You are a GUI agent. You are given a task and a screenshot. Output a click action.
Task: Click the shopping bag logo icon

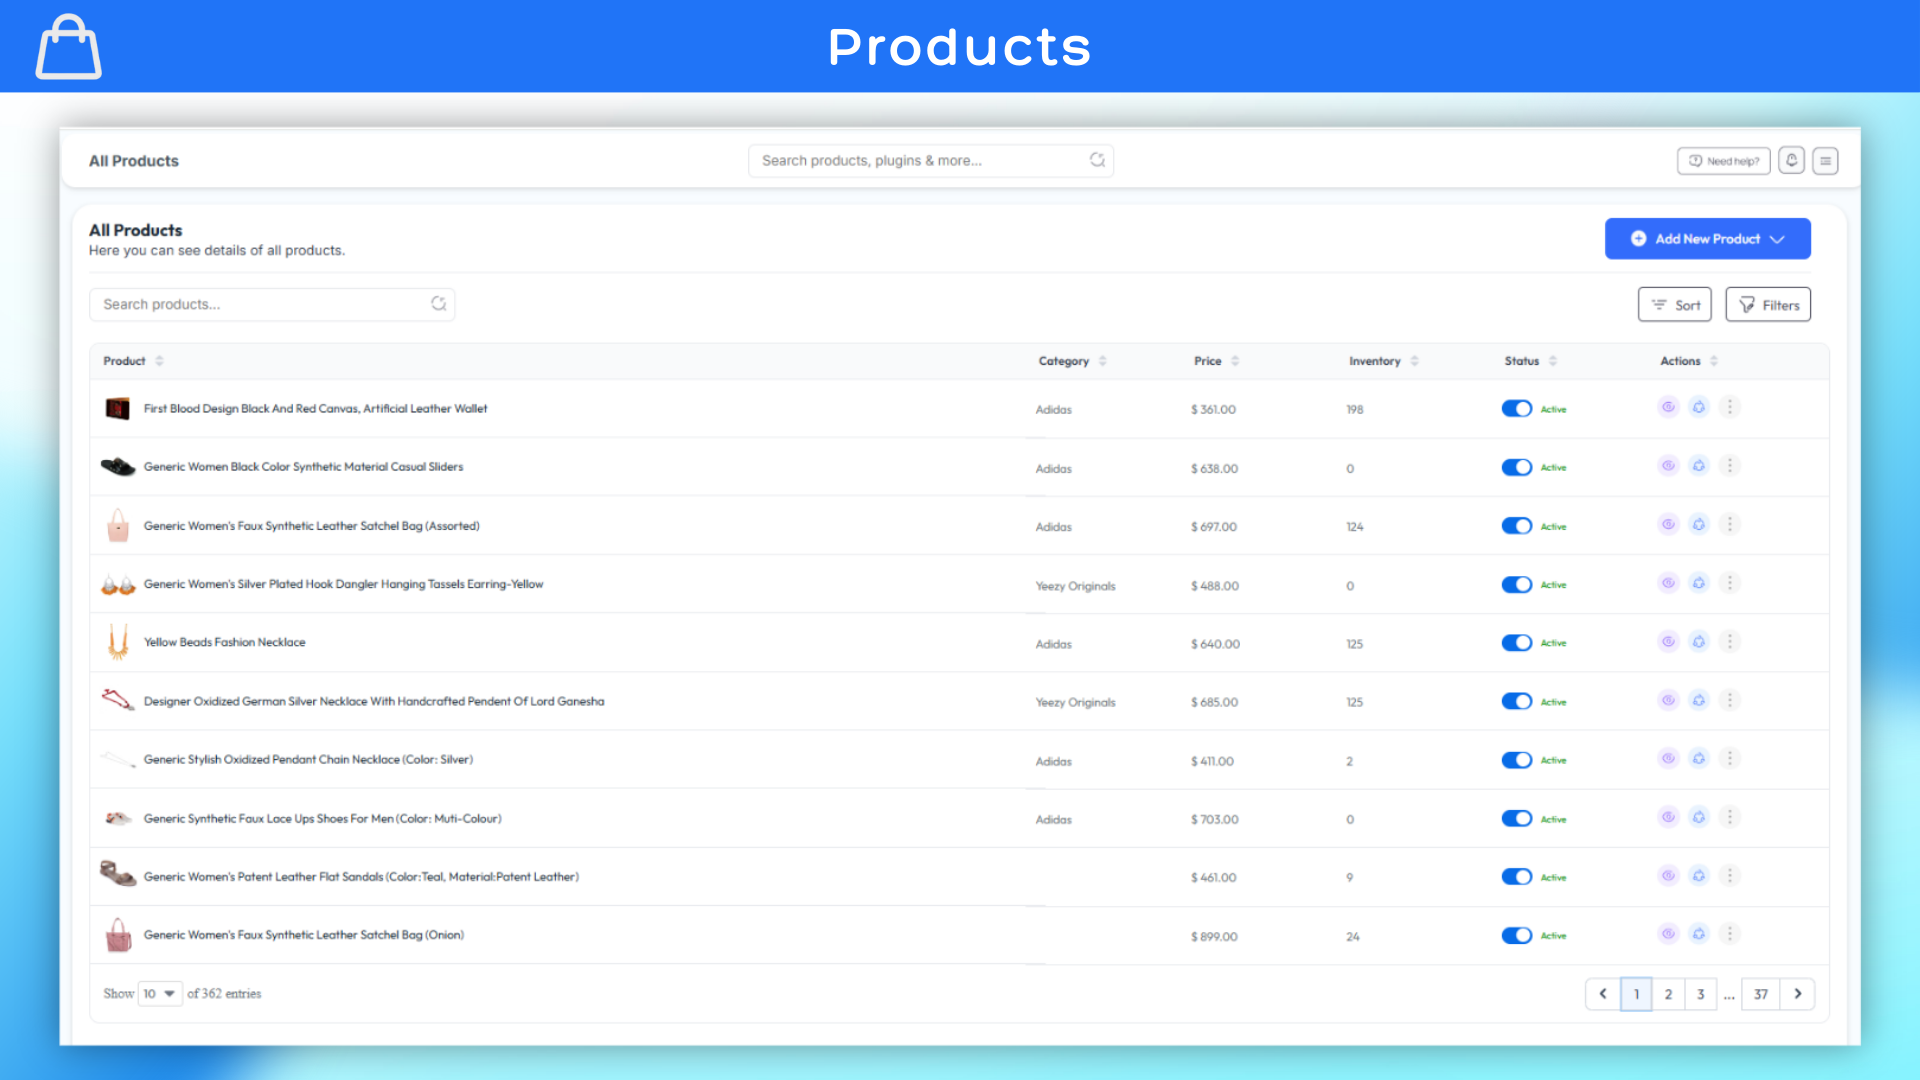(x=68, y=47)
